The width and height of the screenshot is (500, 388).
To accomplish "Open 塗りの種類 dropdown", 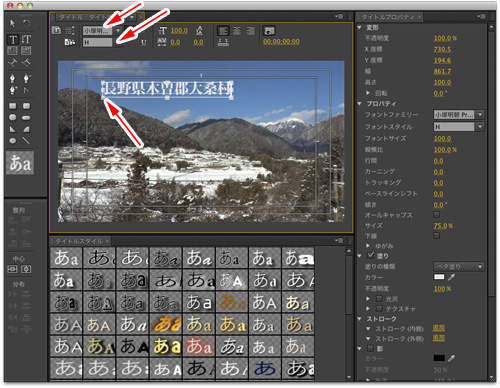I will point(458,266).
